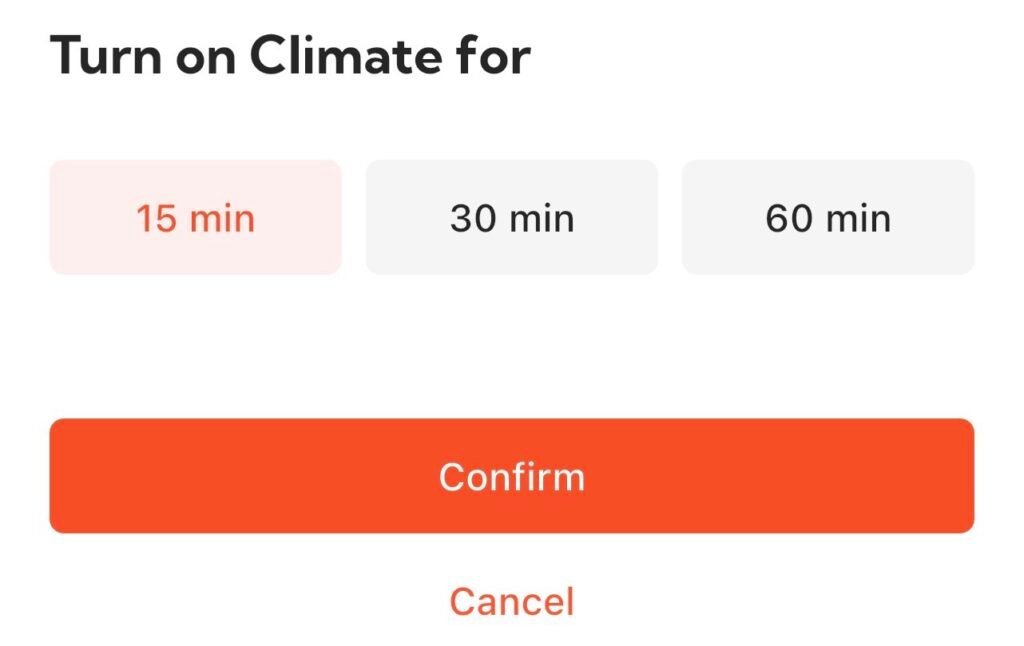1024x646 pixels.
Task: Click the orange Confirm bar
Action: coord(511,476)
